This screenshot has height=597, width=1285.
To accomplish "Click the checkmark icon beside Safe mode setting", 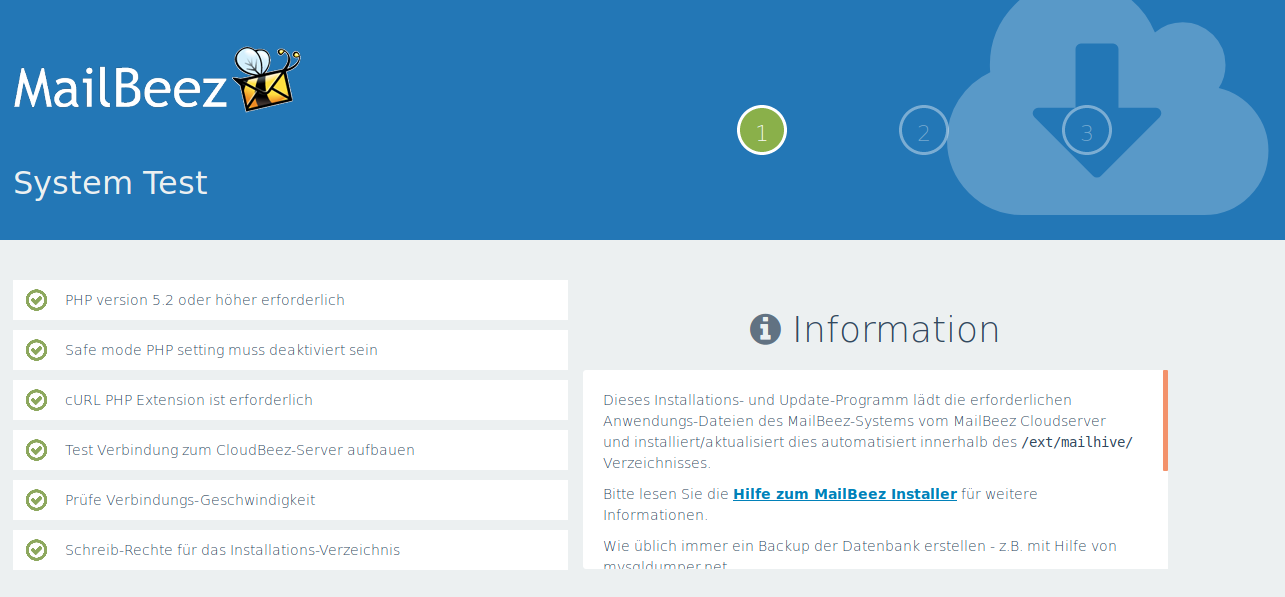I will pos(37,350).
